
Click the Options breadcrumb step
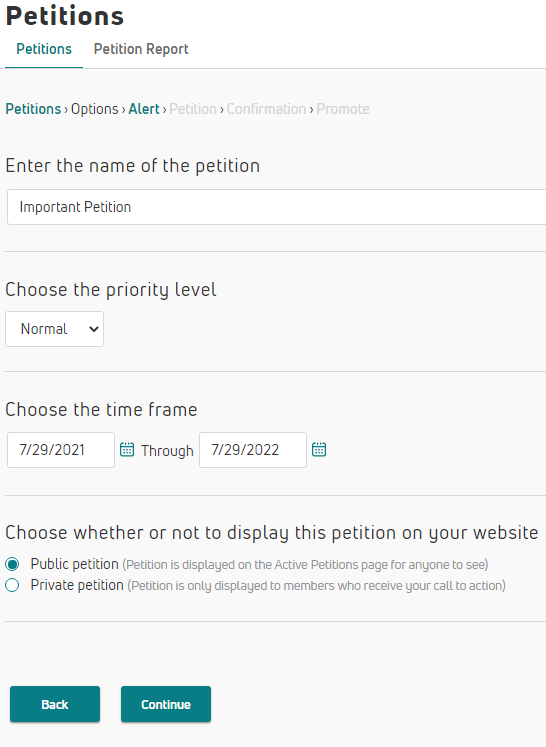point(94,109)
